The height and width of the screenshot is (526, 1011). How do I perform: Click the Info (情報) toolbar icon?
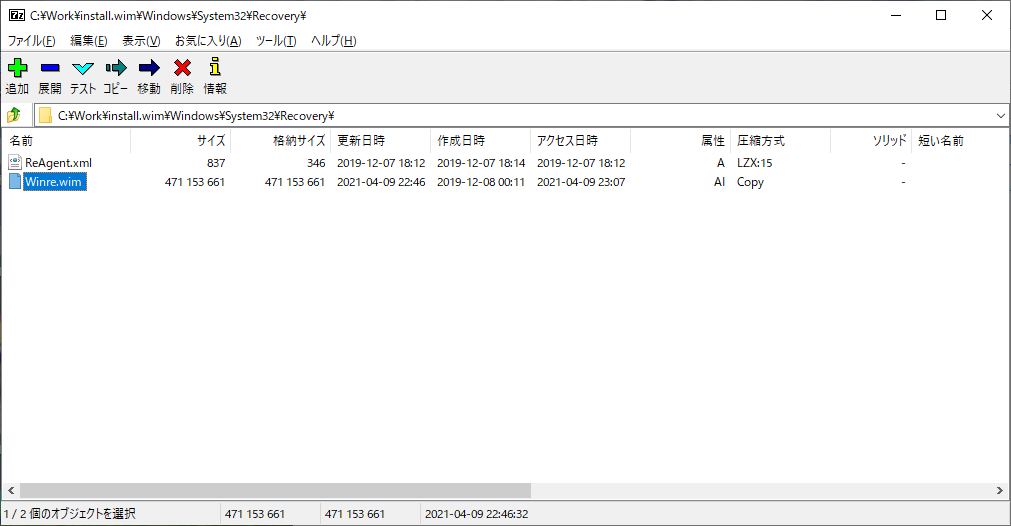coord(215,66)
